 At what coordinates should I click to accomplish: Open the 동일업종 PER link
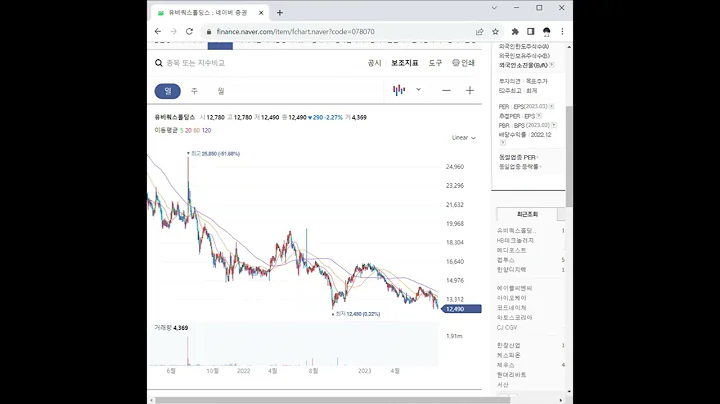(518, 157)
